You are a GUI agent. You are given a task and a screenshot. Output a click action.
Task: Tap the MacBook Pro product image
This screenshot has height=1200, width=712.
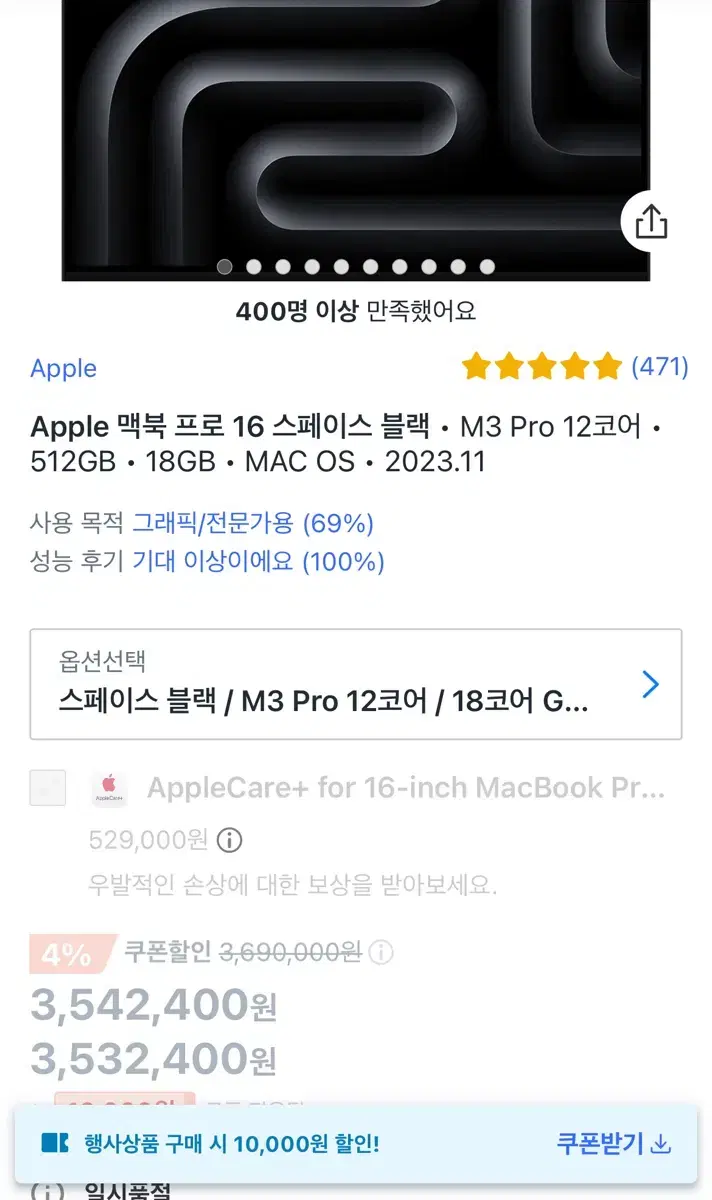(x=356, y=140)
